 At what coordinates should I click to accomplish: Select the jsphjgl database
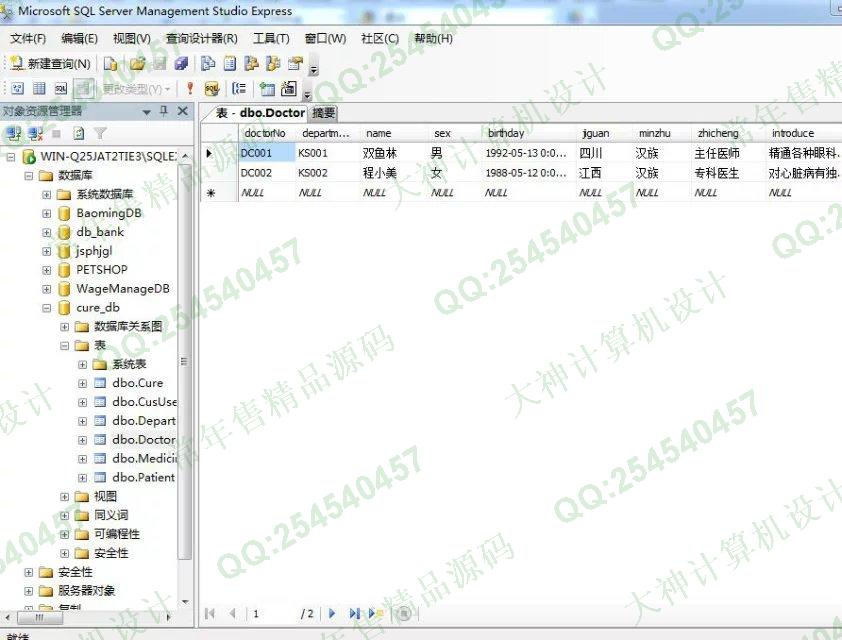coord(94,251)
